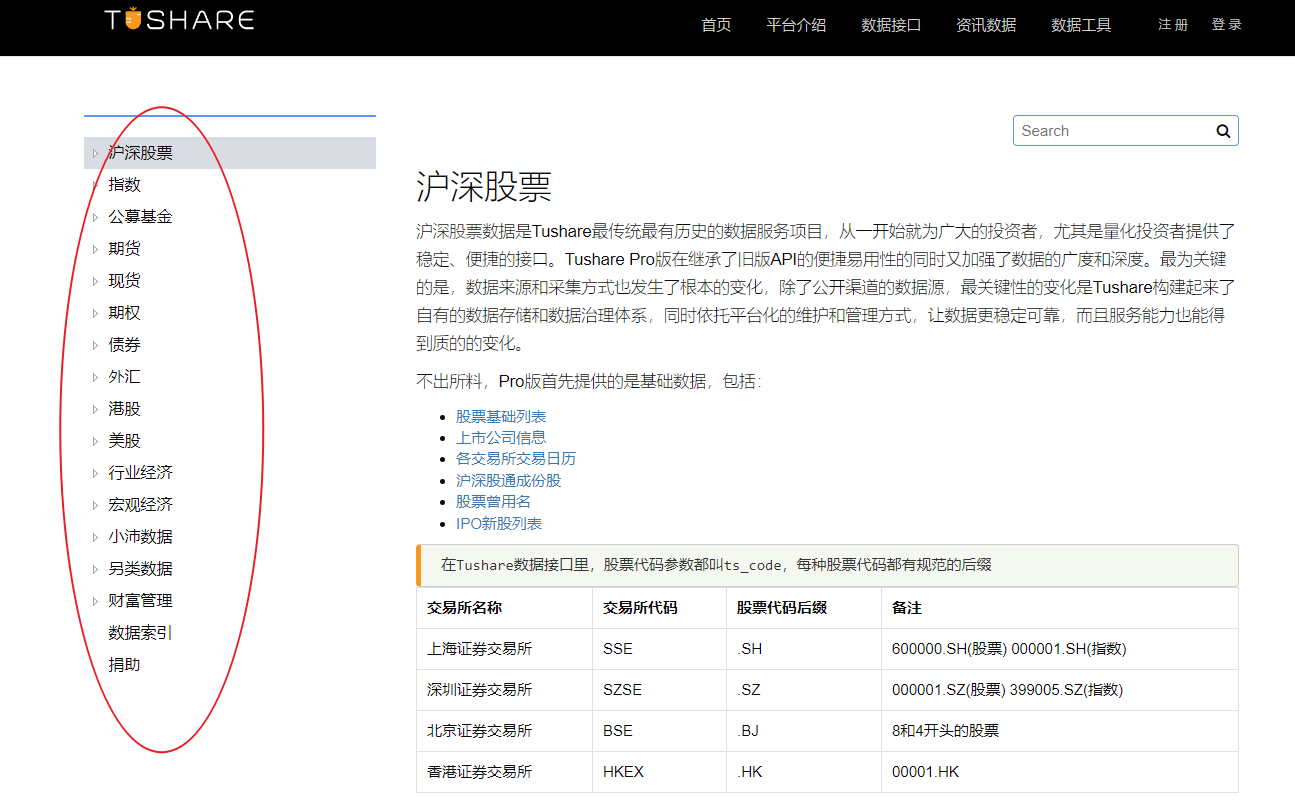Click the search magnifier icon

[x=1222, y=130]
